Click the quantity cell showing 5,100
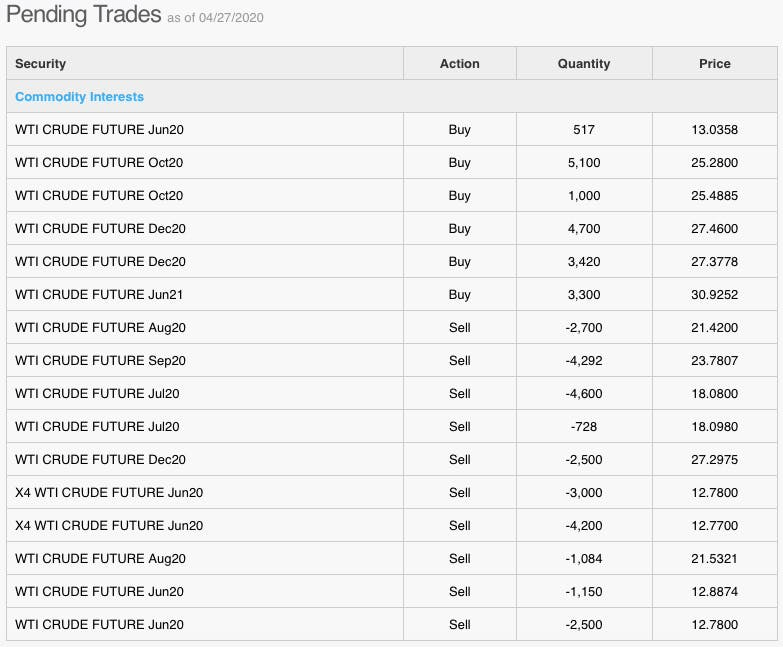783x647 pixels. pyautogui.click(x=584, y=163)
